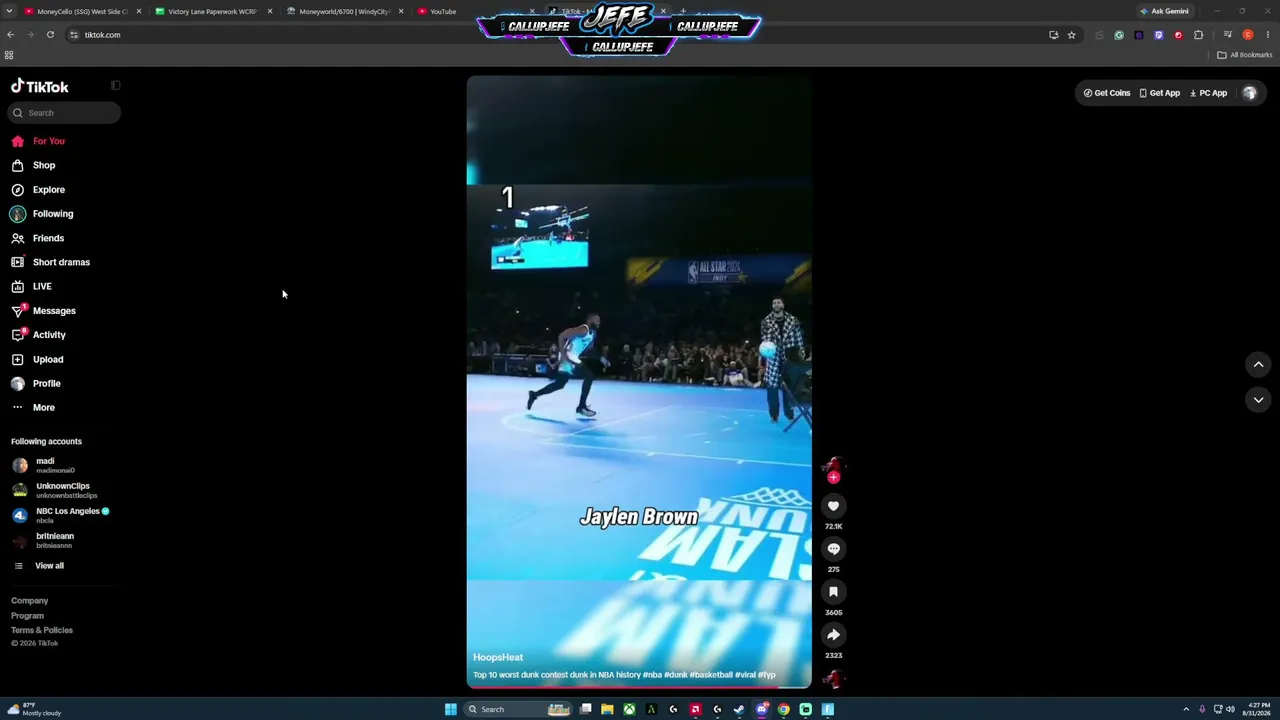Search TikTok in the search field
This screenshot has height=720, width=1280.
pyautogui.click(x=65, y=113)
